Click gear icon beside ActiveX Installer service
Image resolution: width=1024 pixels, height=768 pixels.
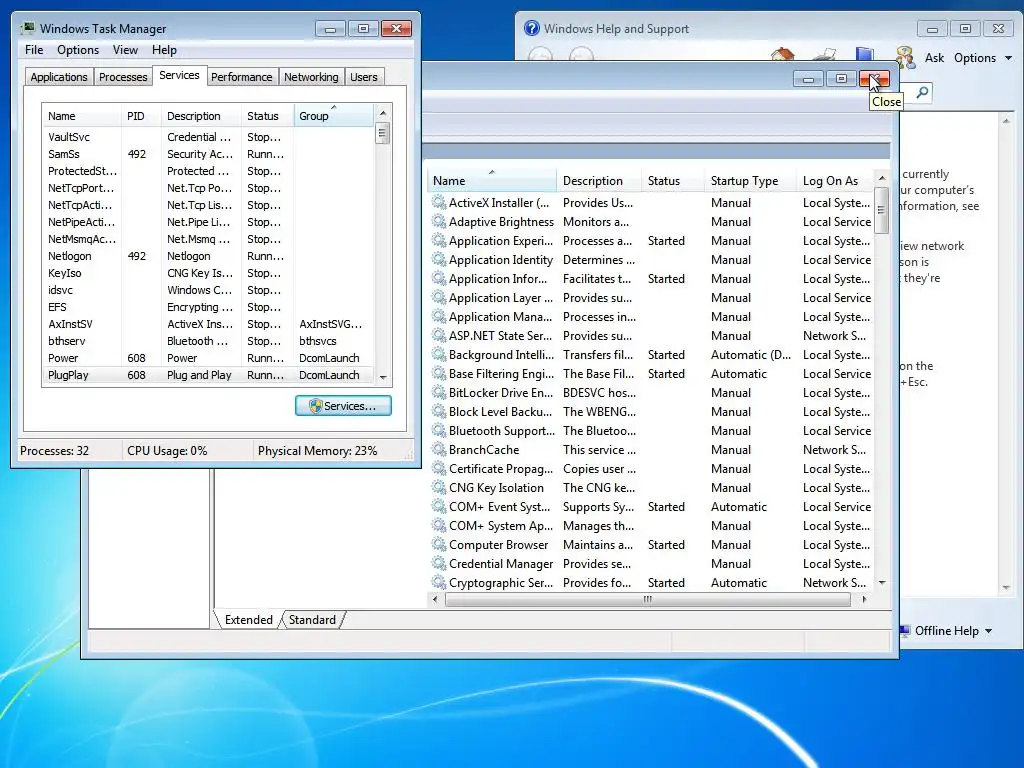[x=439, y=202]
